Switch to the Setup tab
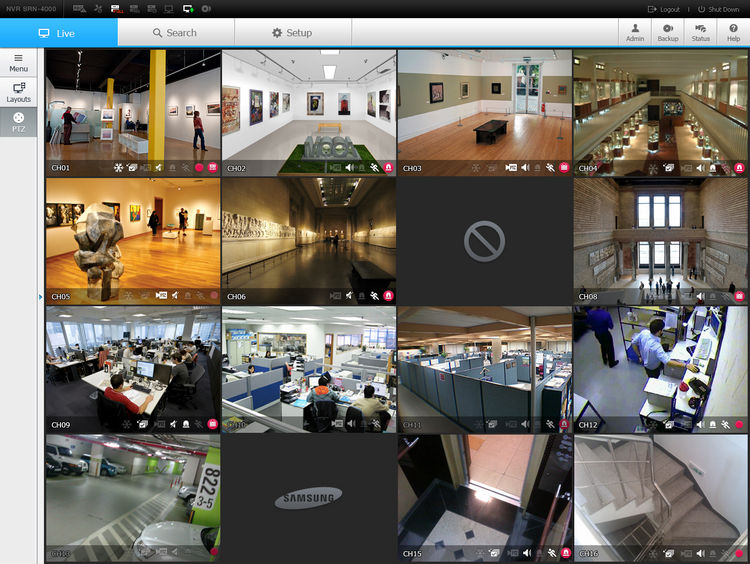The height and width of the screenshot is (564, 750). pos(292,33)
